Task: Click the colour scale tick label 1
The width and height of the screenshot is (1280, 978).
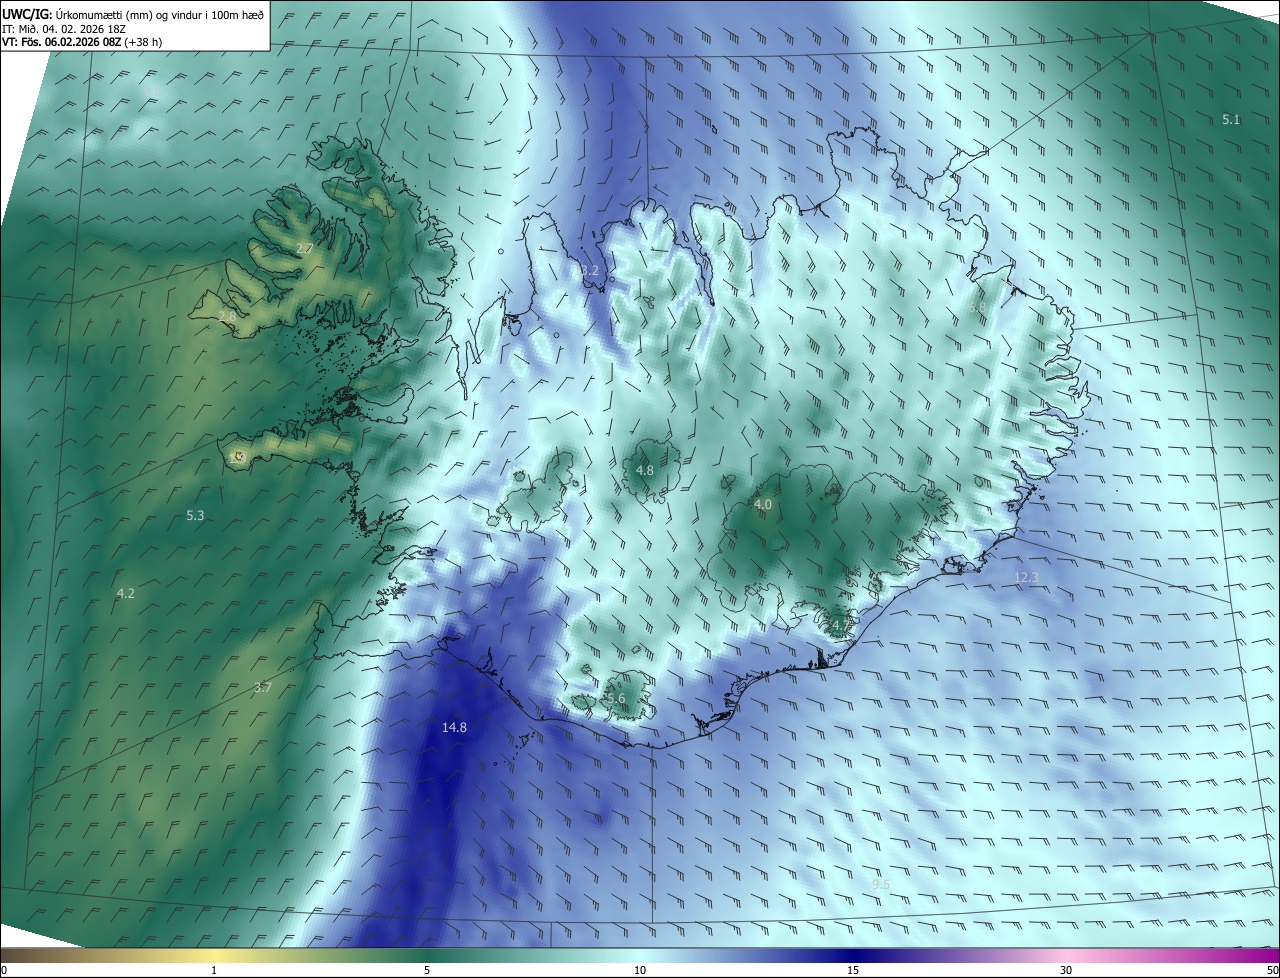Action: click(x=214, y=970)
